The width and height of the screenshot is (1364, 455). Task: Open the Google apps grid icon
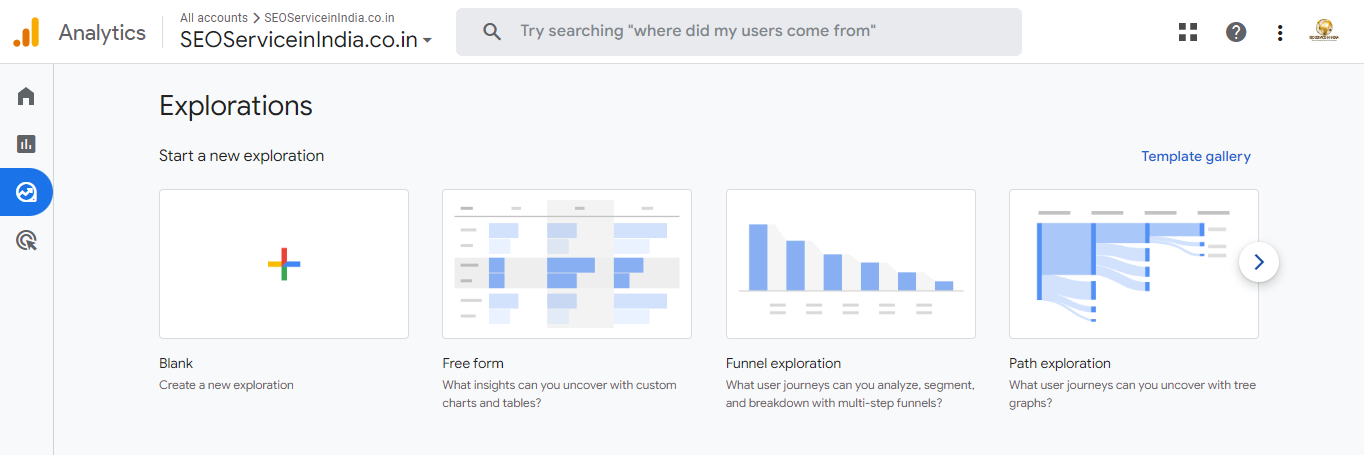(1188, 32)
